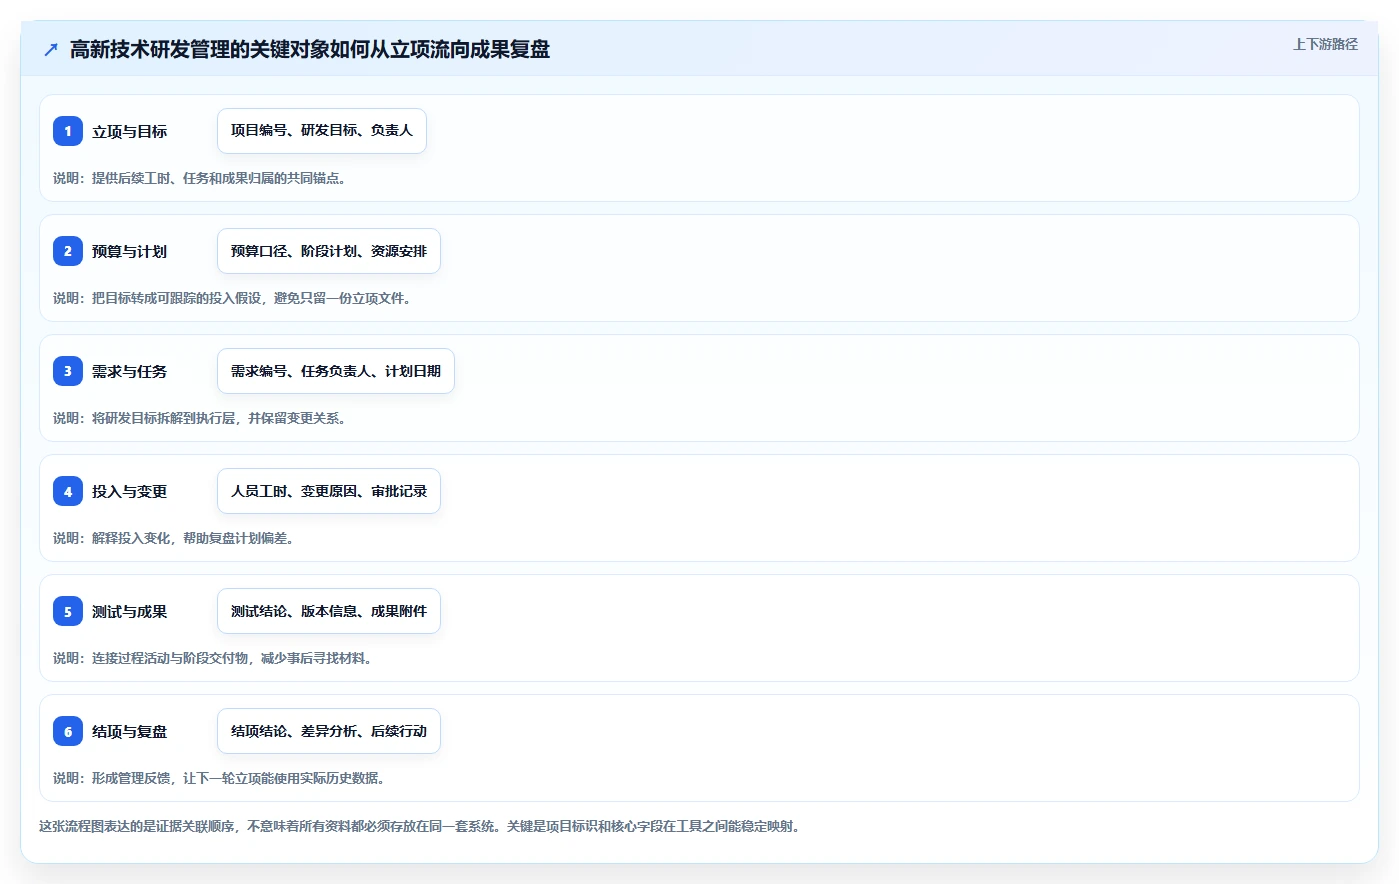Image resolution: width=1399 pixels, height=884 pixels.
Task: Select the 预算与计划 step title
Action: (x=129, y=251)
